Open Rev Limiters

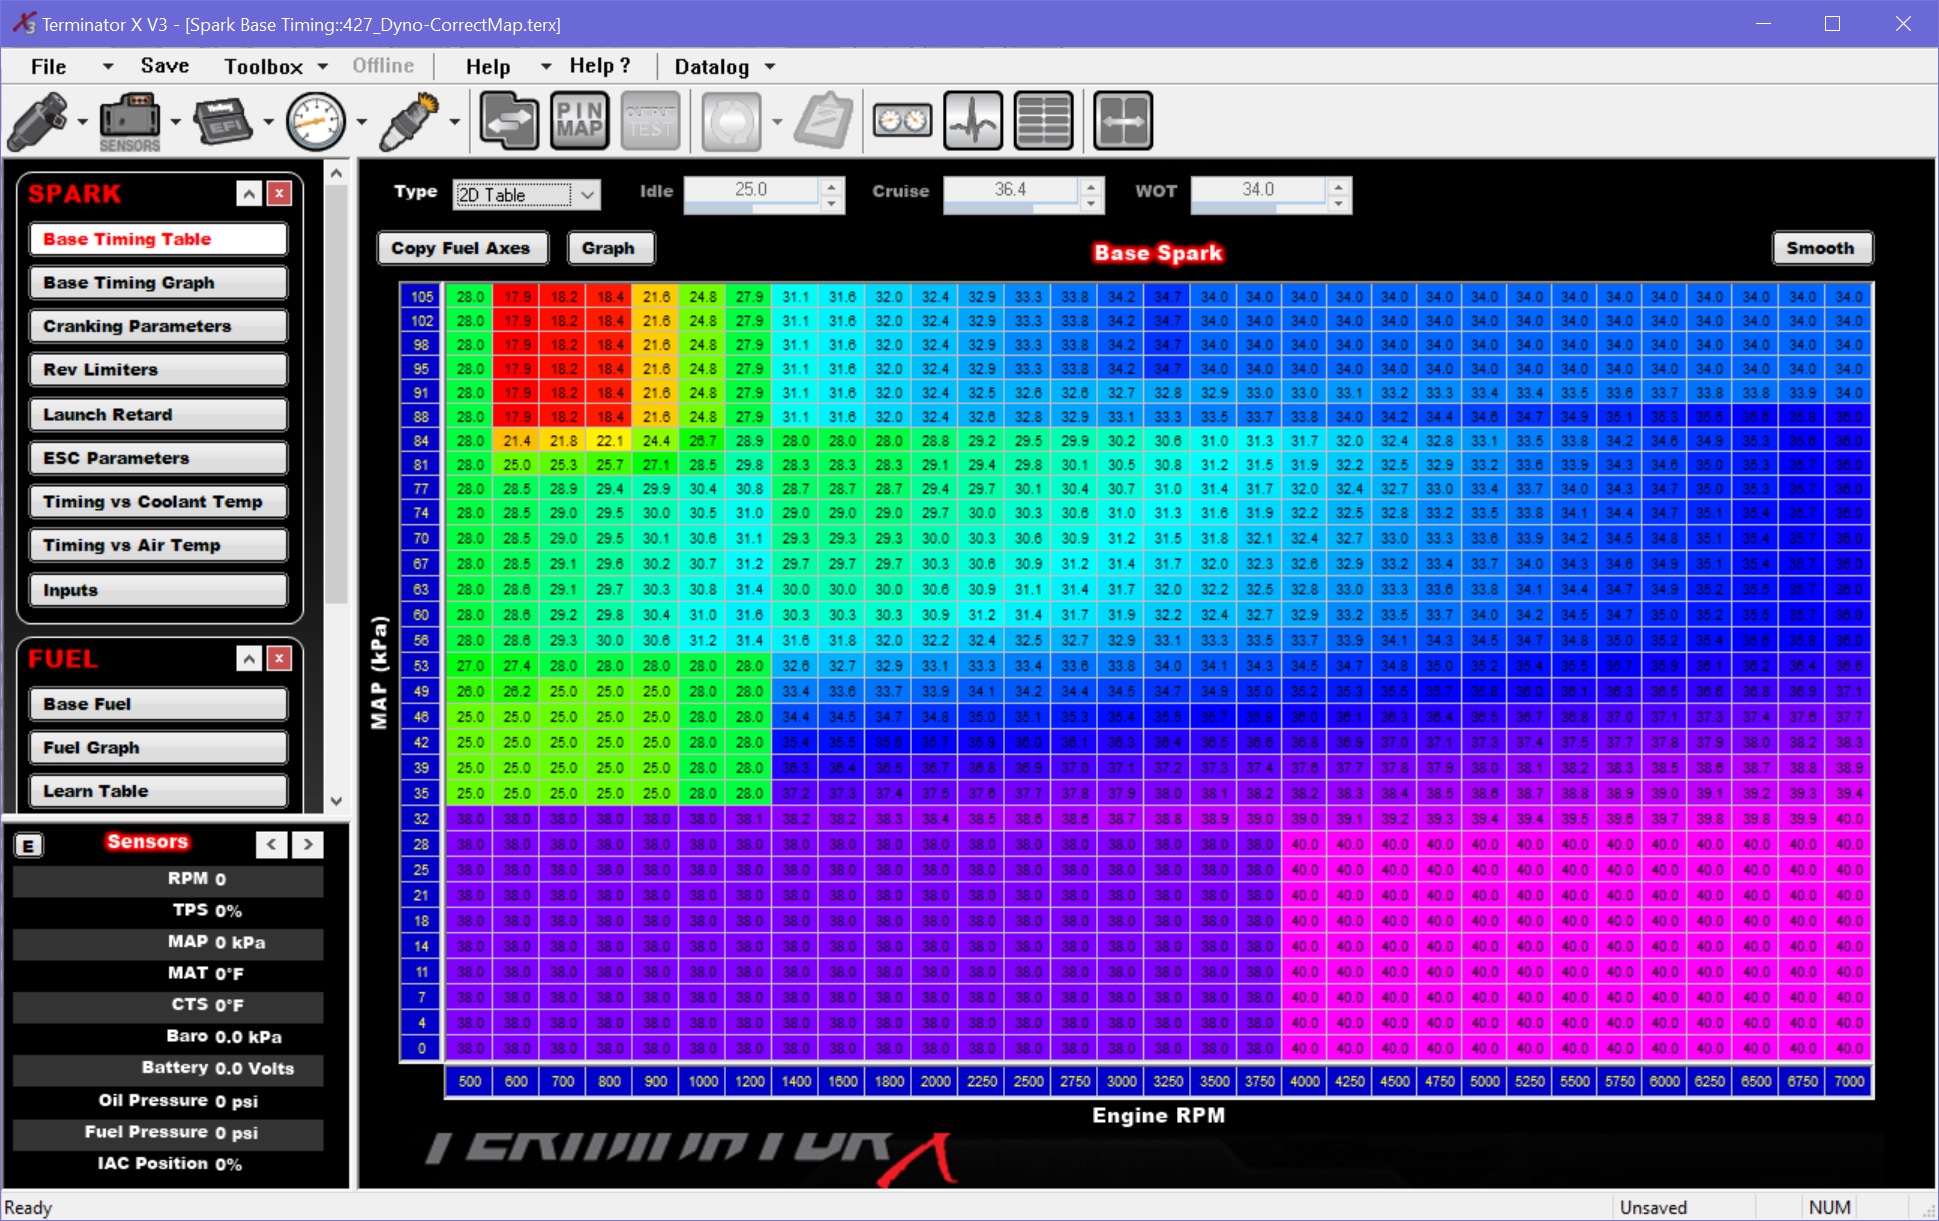click(x=158, y=370)
